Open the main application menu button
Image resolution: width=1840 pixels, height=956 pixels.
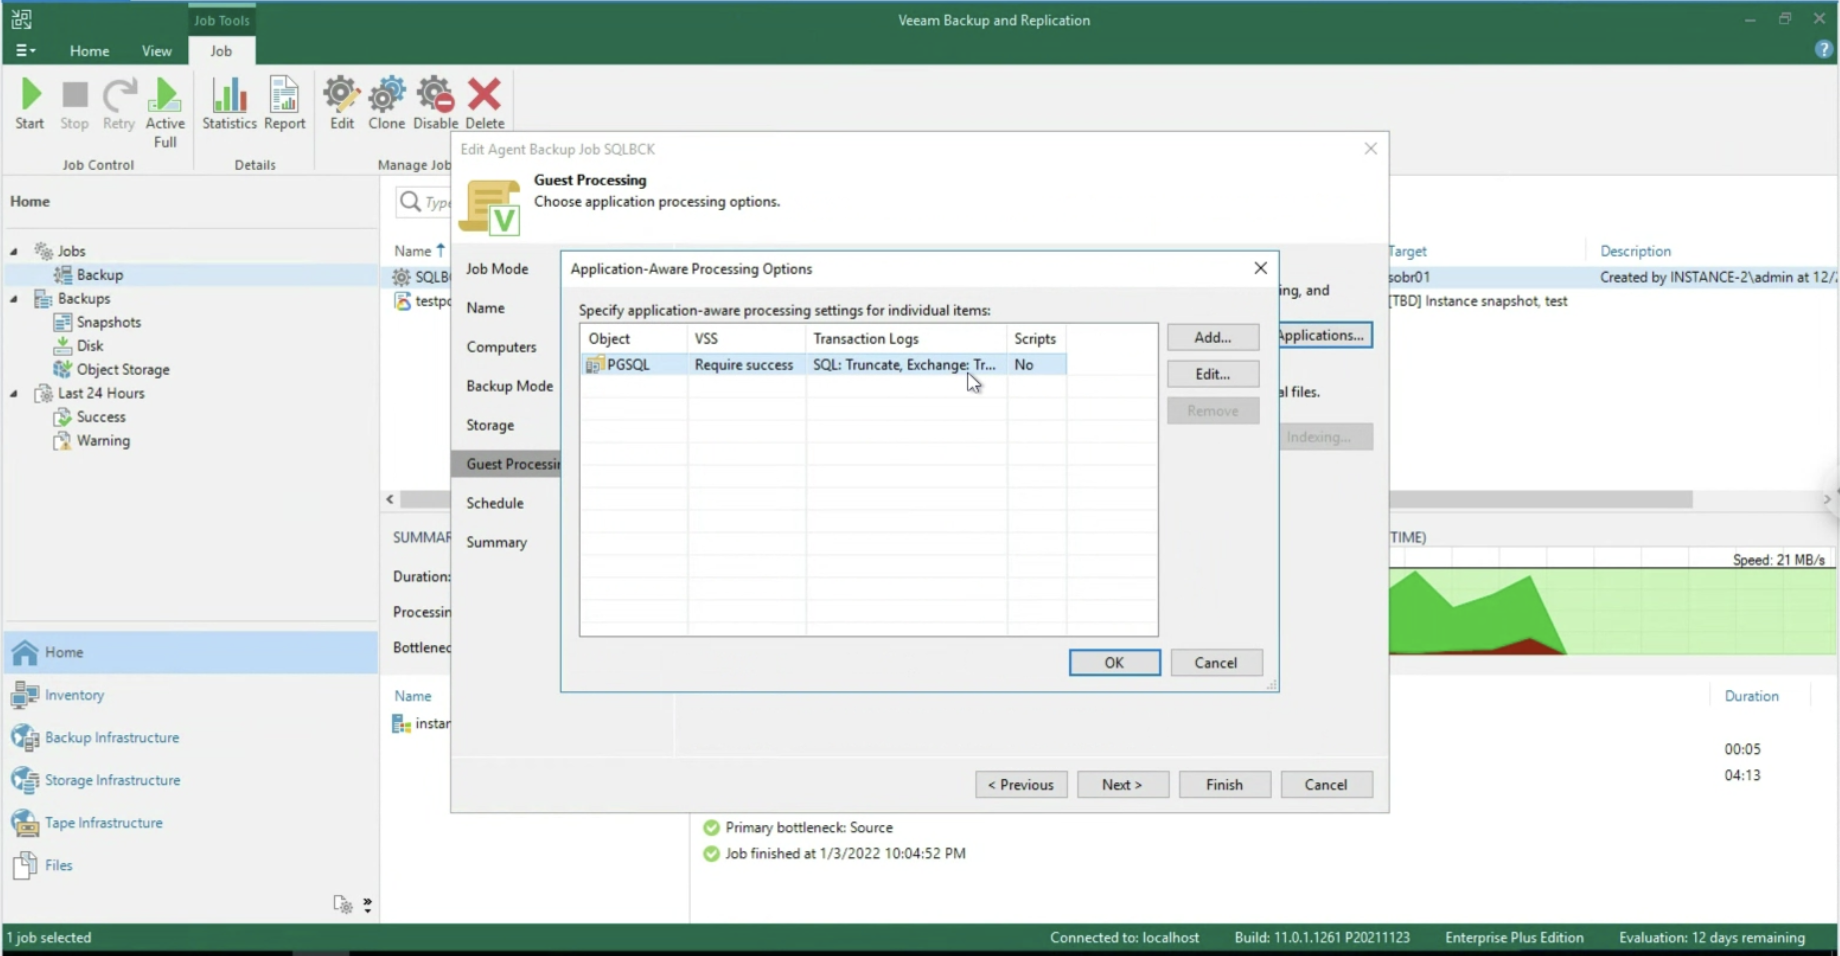(26, 50)
